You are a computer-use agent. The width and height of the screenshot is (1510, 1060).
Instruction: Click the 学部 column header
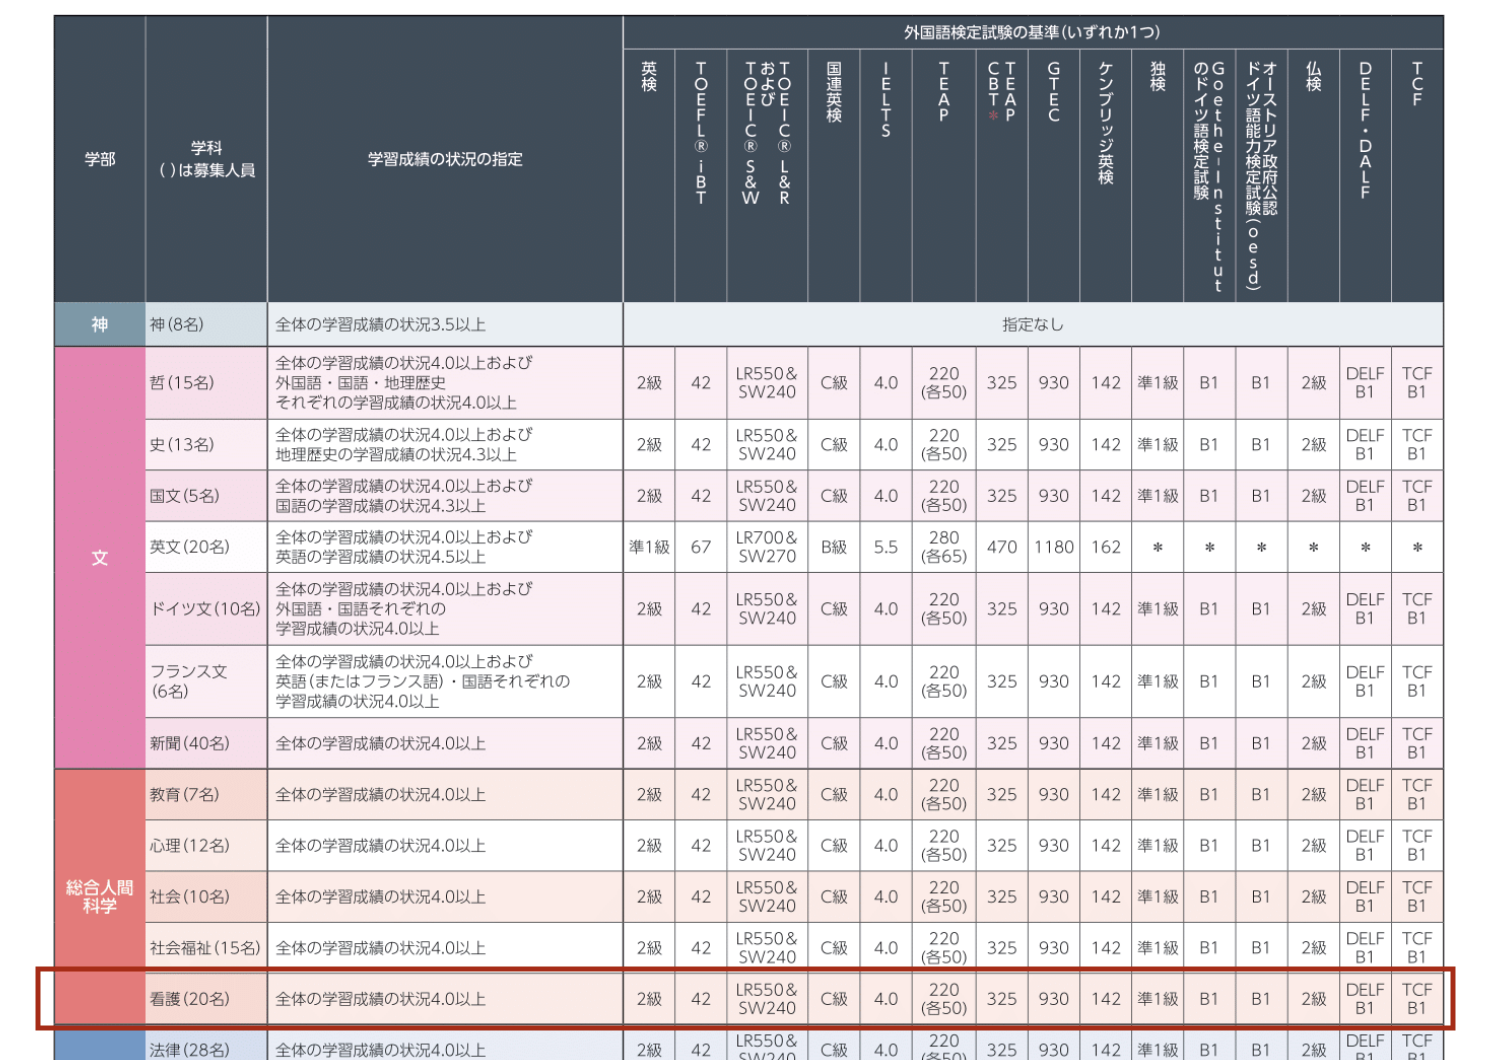100,160
